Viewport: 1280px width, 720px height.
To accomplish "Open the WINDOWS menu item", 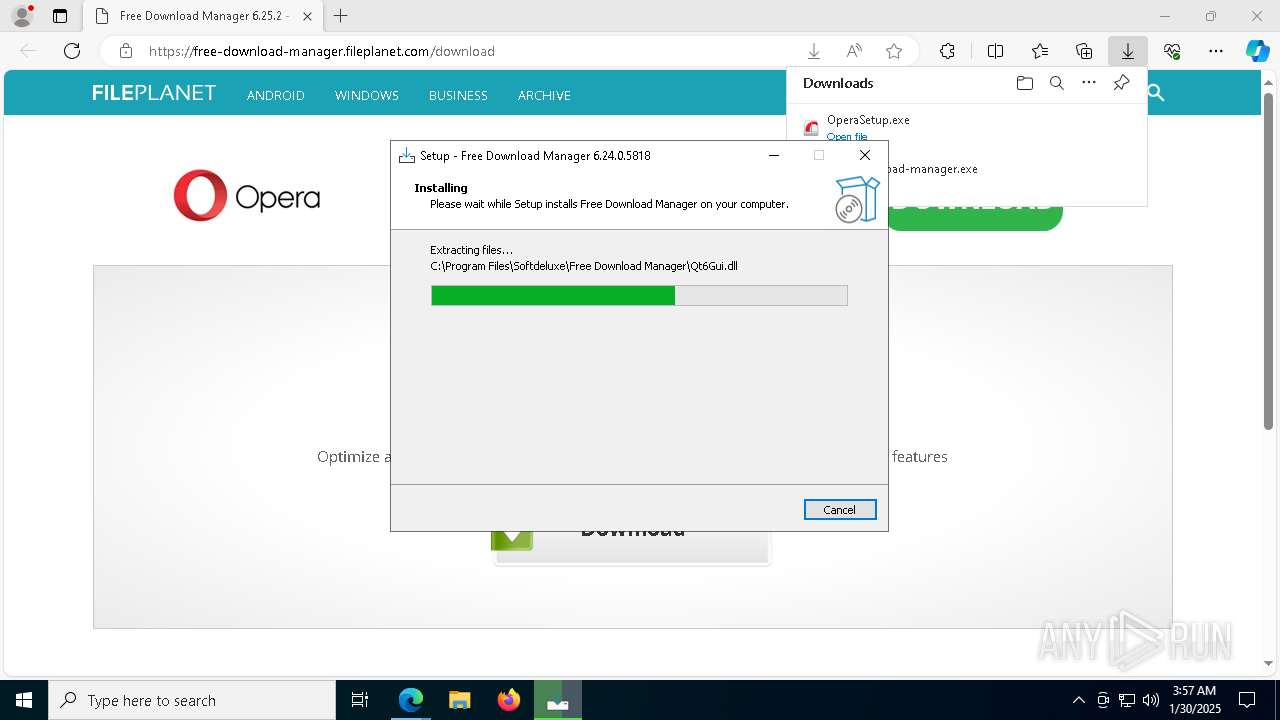I will tap(367, 95).
